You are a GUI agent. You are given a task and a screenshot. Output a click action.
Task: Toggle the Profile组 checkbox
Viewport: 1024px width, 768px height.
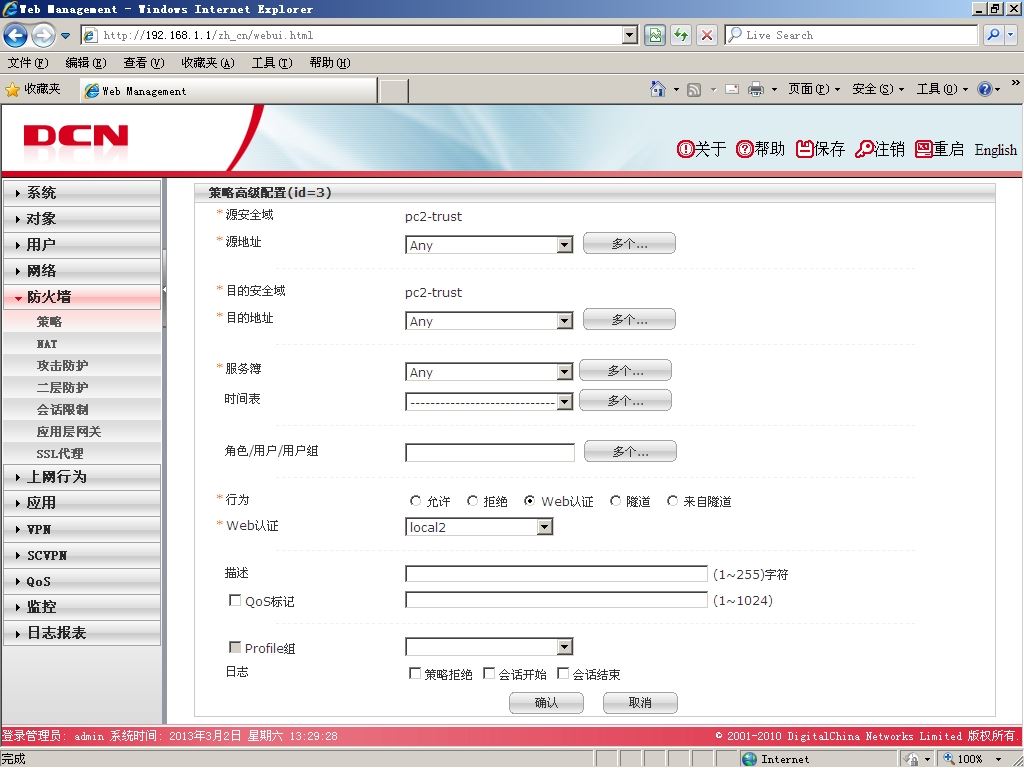tap(235, 647)
